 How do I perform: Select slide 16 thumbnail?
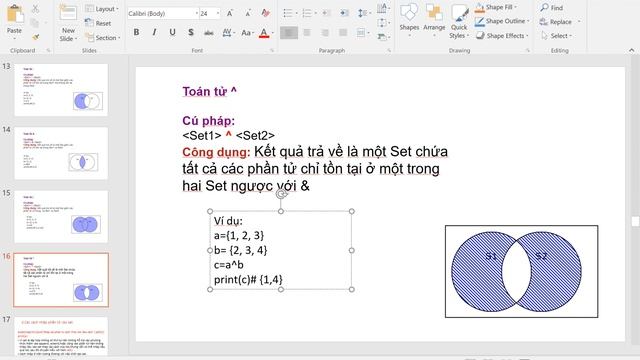[61, 280]
